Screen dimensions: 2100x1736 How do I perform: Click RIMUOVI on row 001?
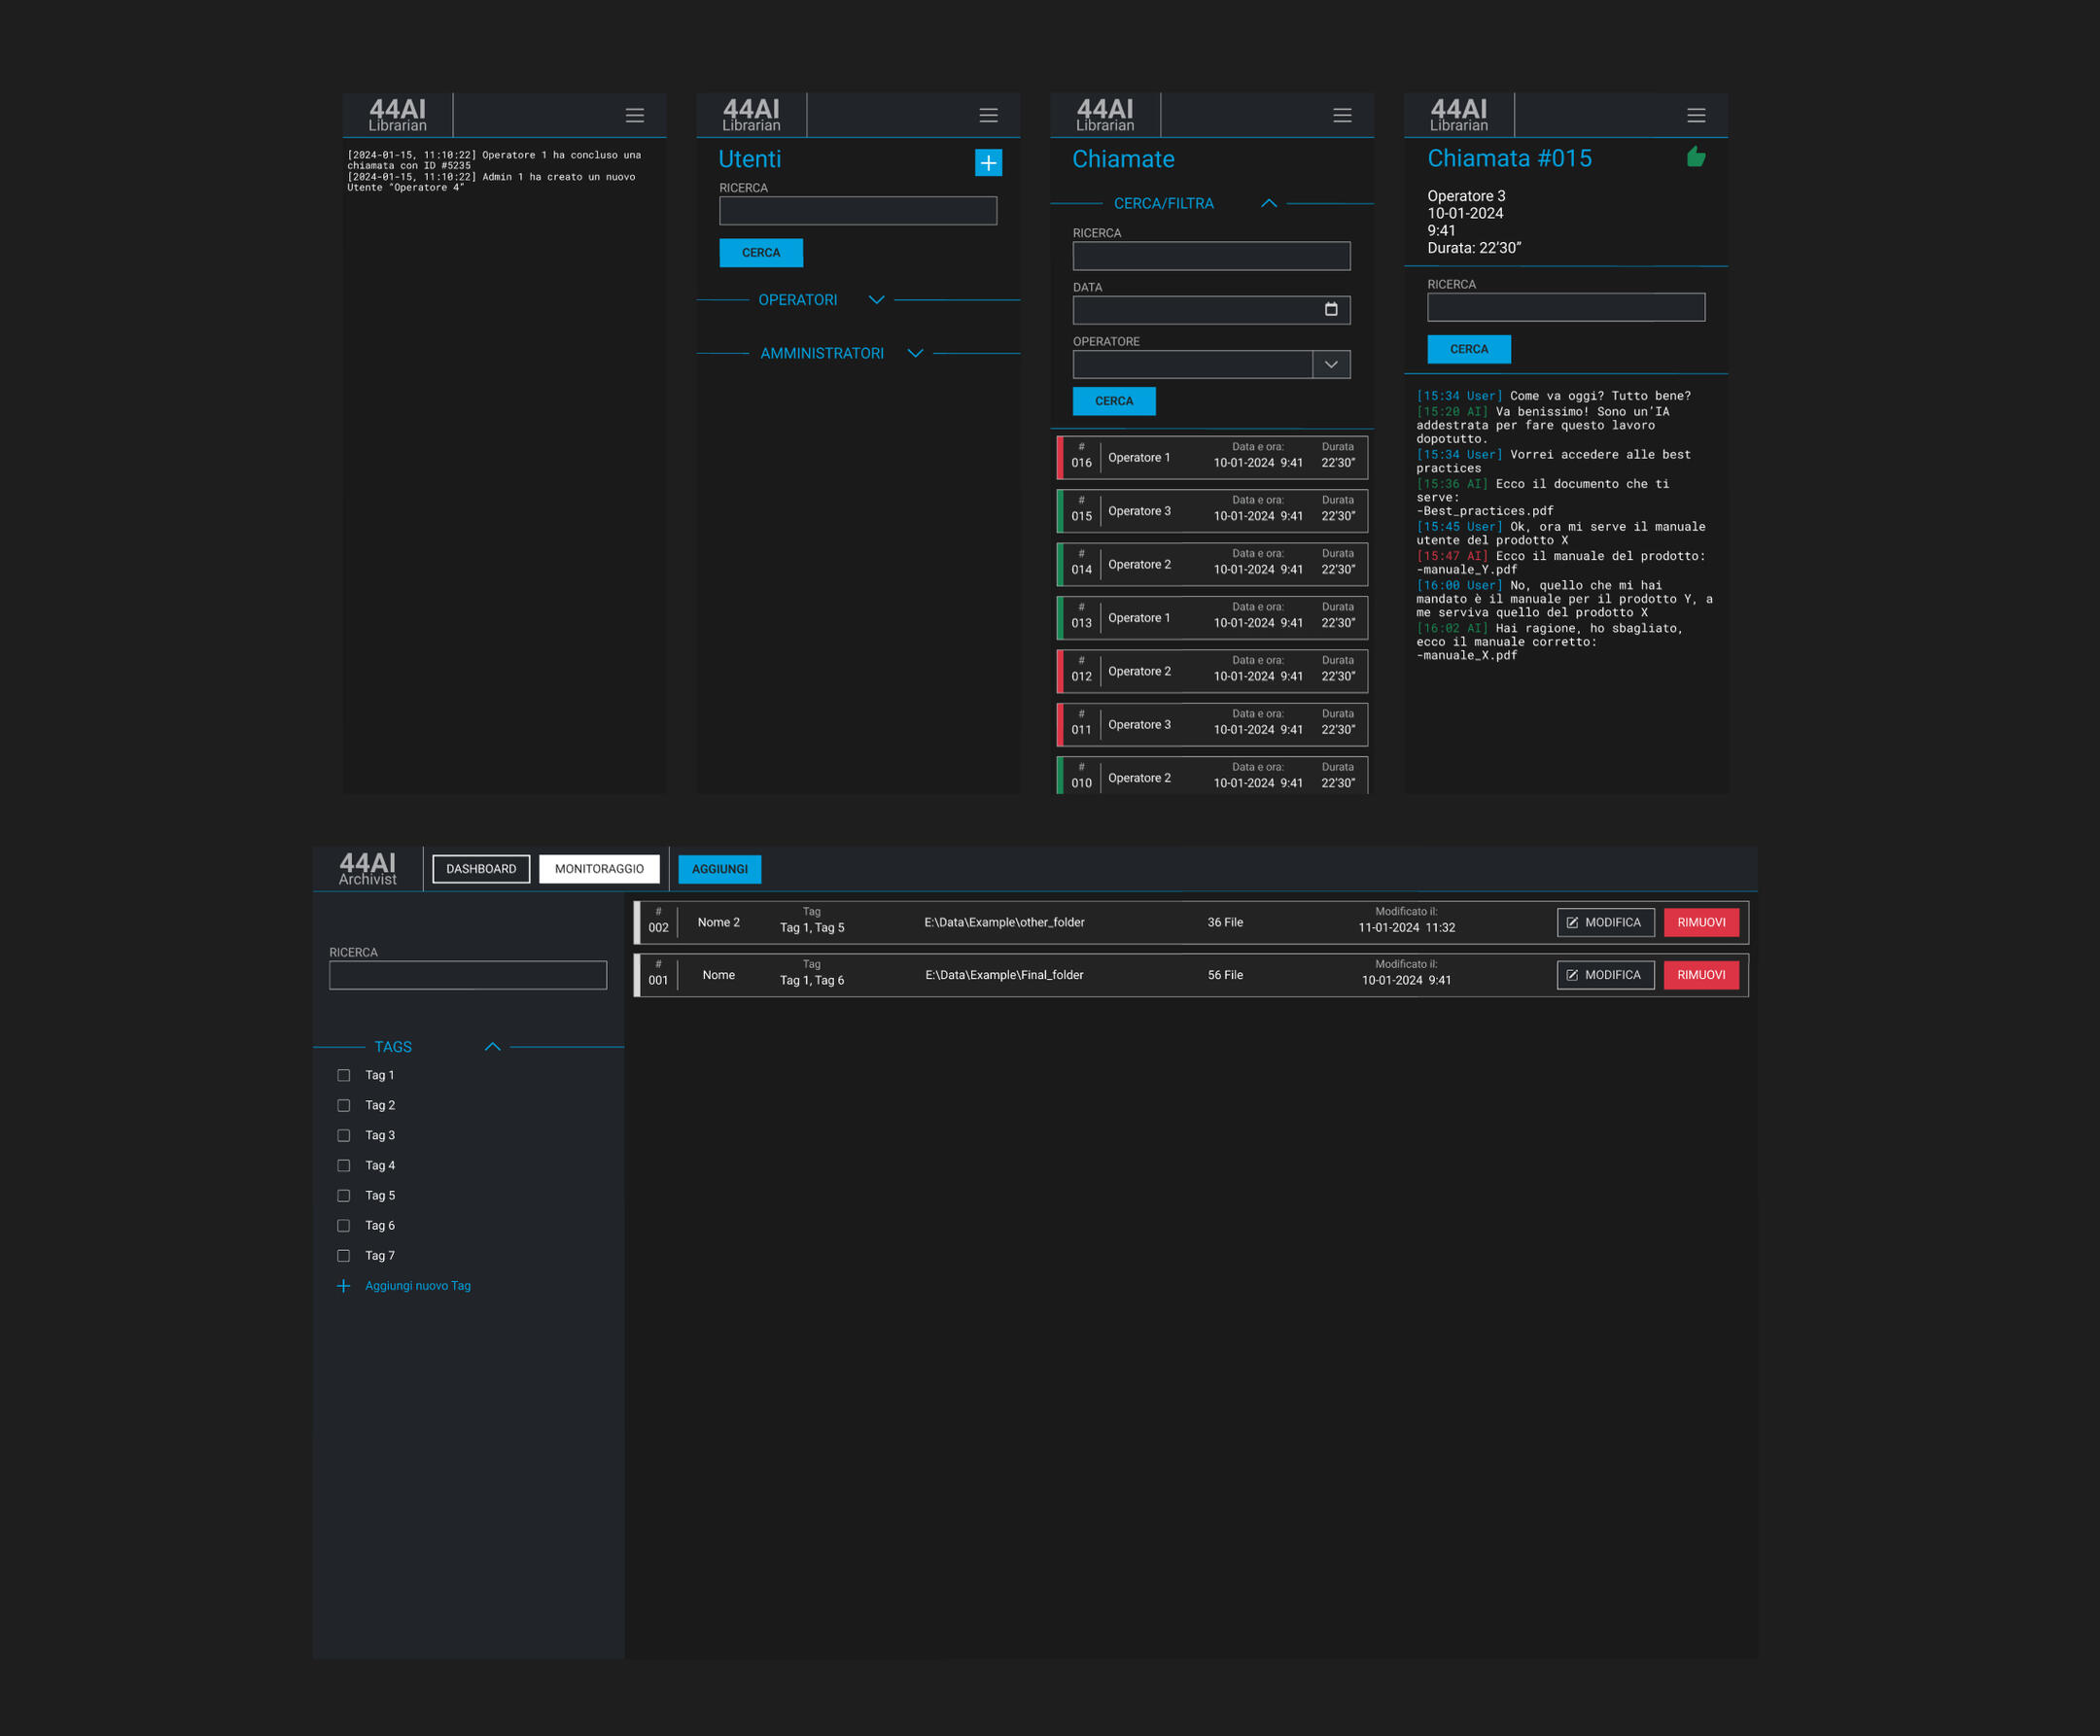tap(1700, 975)
